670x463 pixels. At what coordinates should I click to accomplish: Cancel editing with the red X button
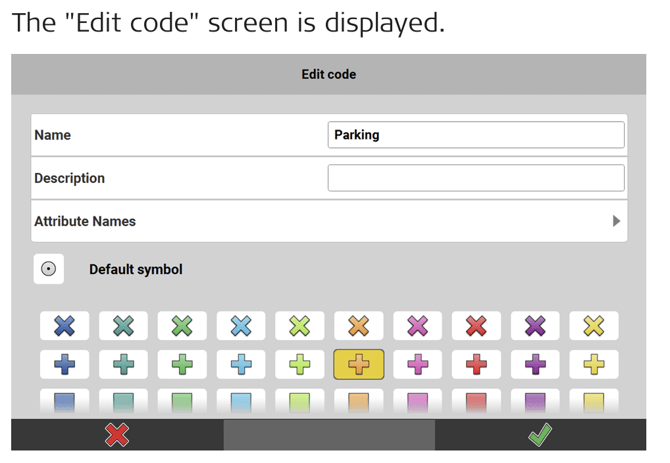[x=117, y=435]
